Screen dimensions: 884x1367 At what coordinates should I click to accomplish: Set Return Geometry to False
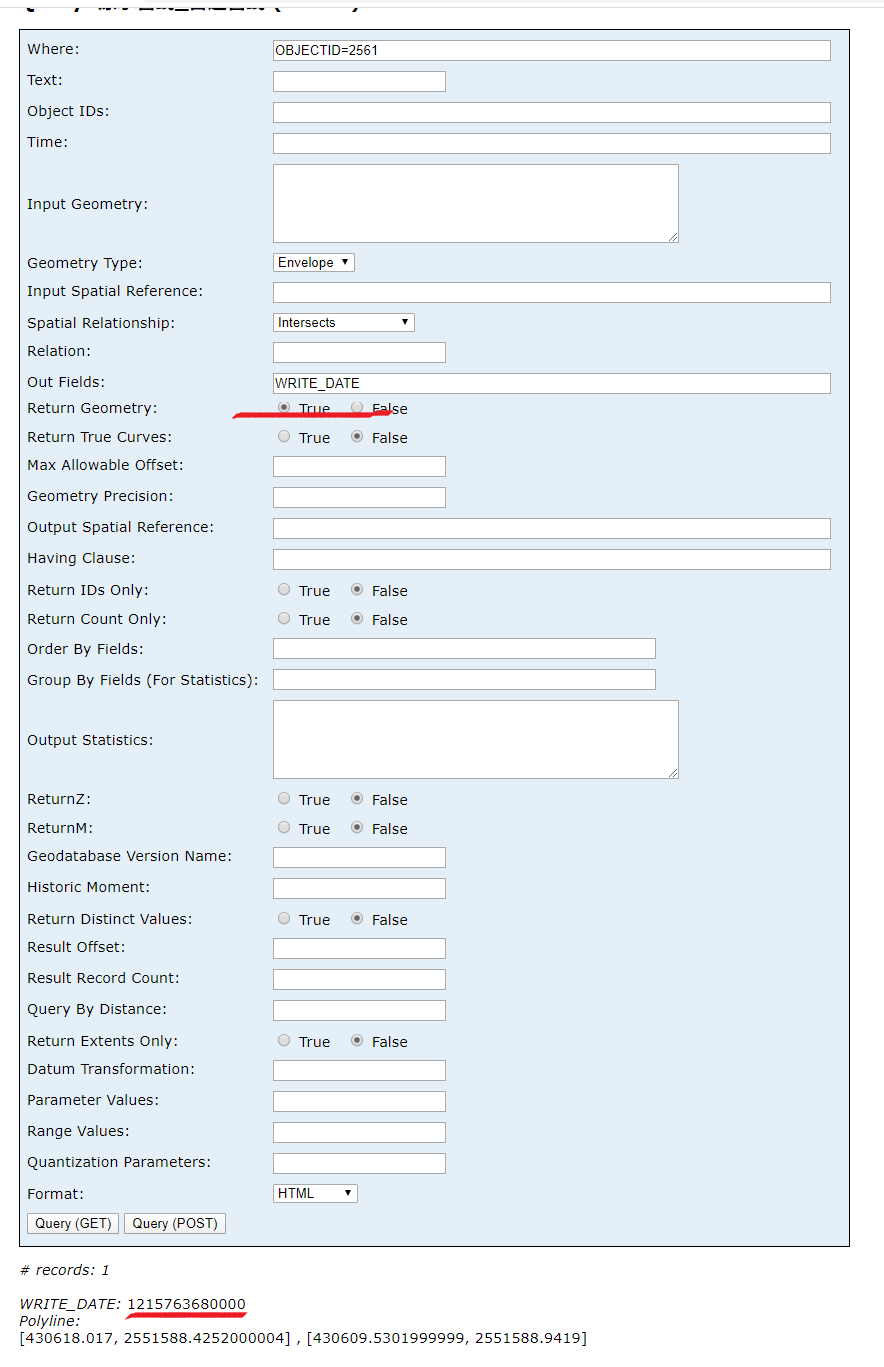357,407
